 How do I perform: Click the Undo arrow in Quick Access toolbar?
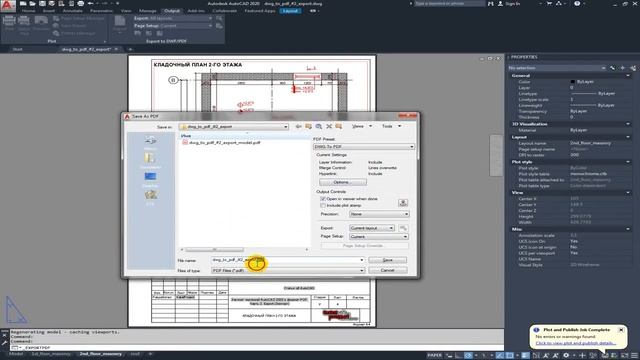coord(91,3)
